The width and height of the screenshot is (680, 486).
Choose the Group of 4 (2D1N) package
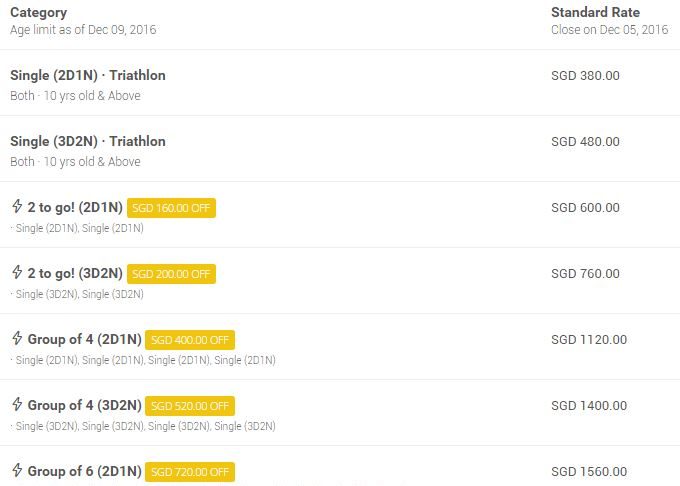click(84, 340)
